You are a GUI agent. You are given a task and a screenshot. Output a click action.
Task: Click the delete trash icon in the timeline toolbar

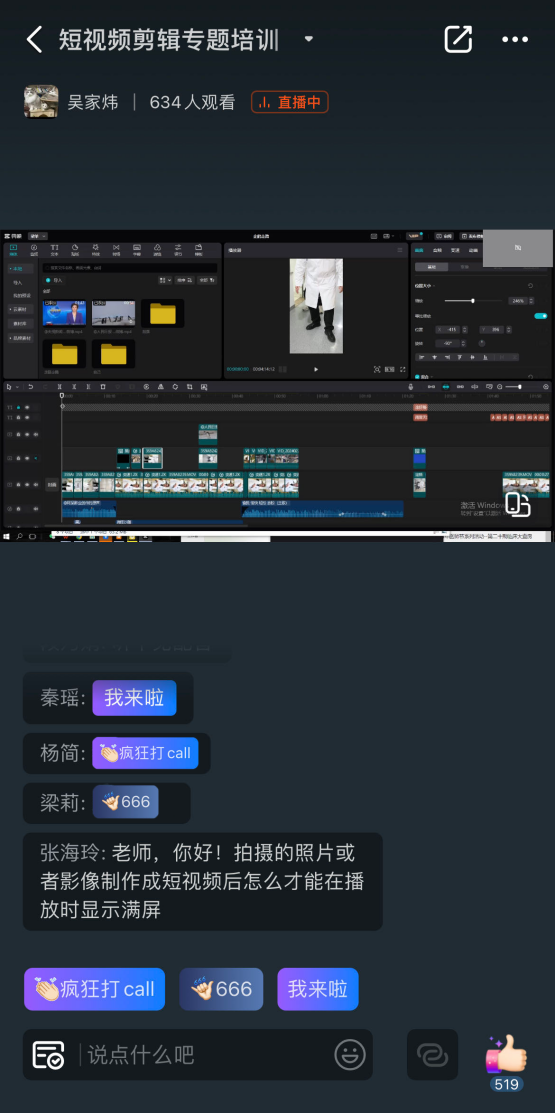[103, 386]
